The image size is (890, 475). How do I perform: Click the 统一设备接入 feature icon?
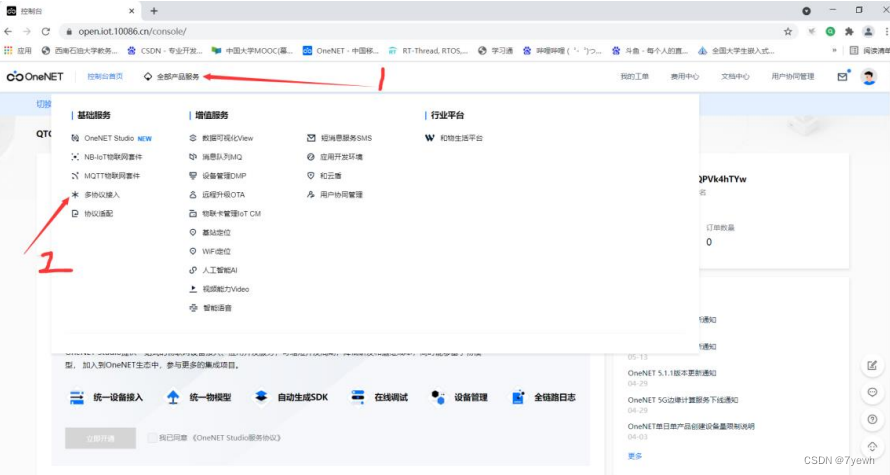(77, 397)
